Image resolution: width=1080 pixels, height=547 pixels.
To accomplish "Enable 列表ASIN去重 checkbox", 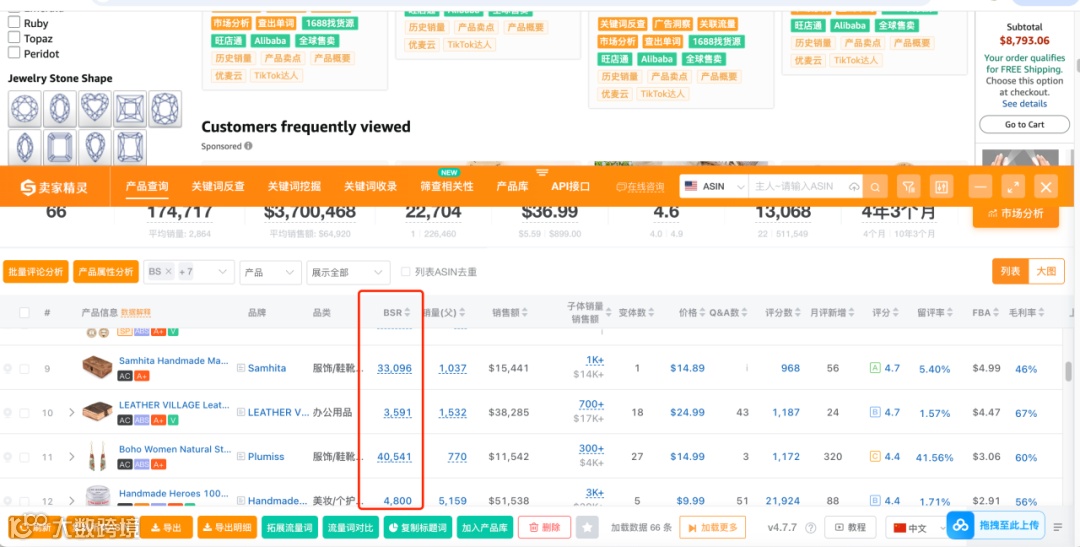I will click(406, 272).
